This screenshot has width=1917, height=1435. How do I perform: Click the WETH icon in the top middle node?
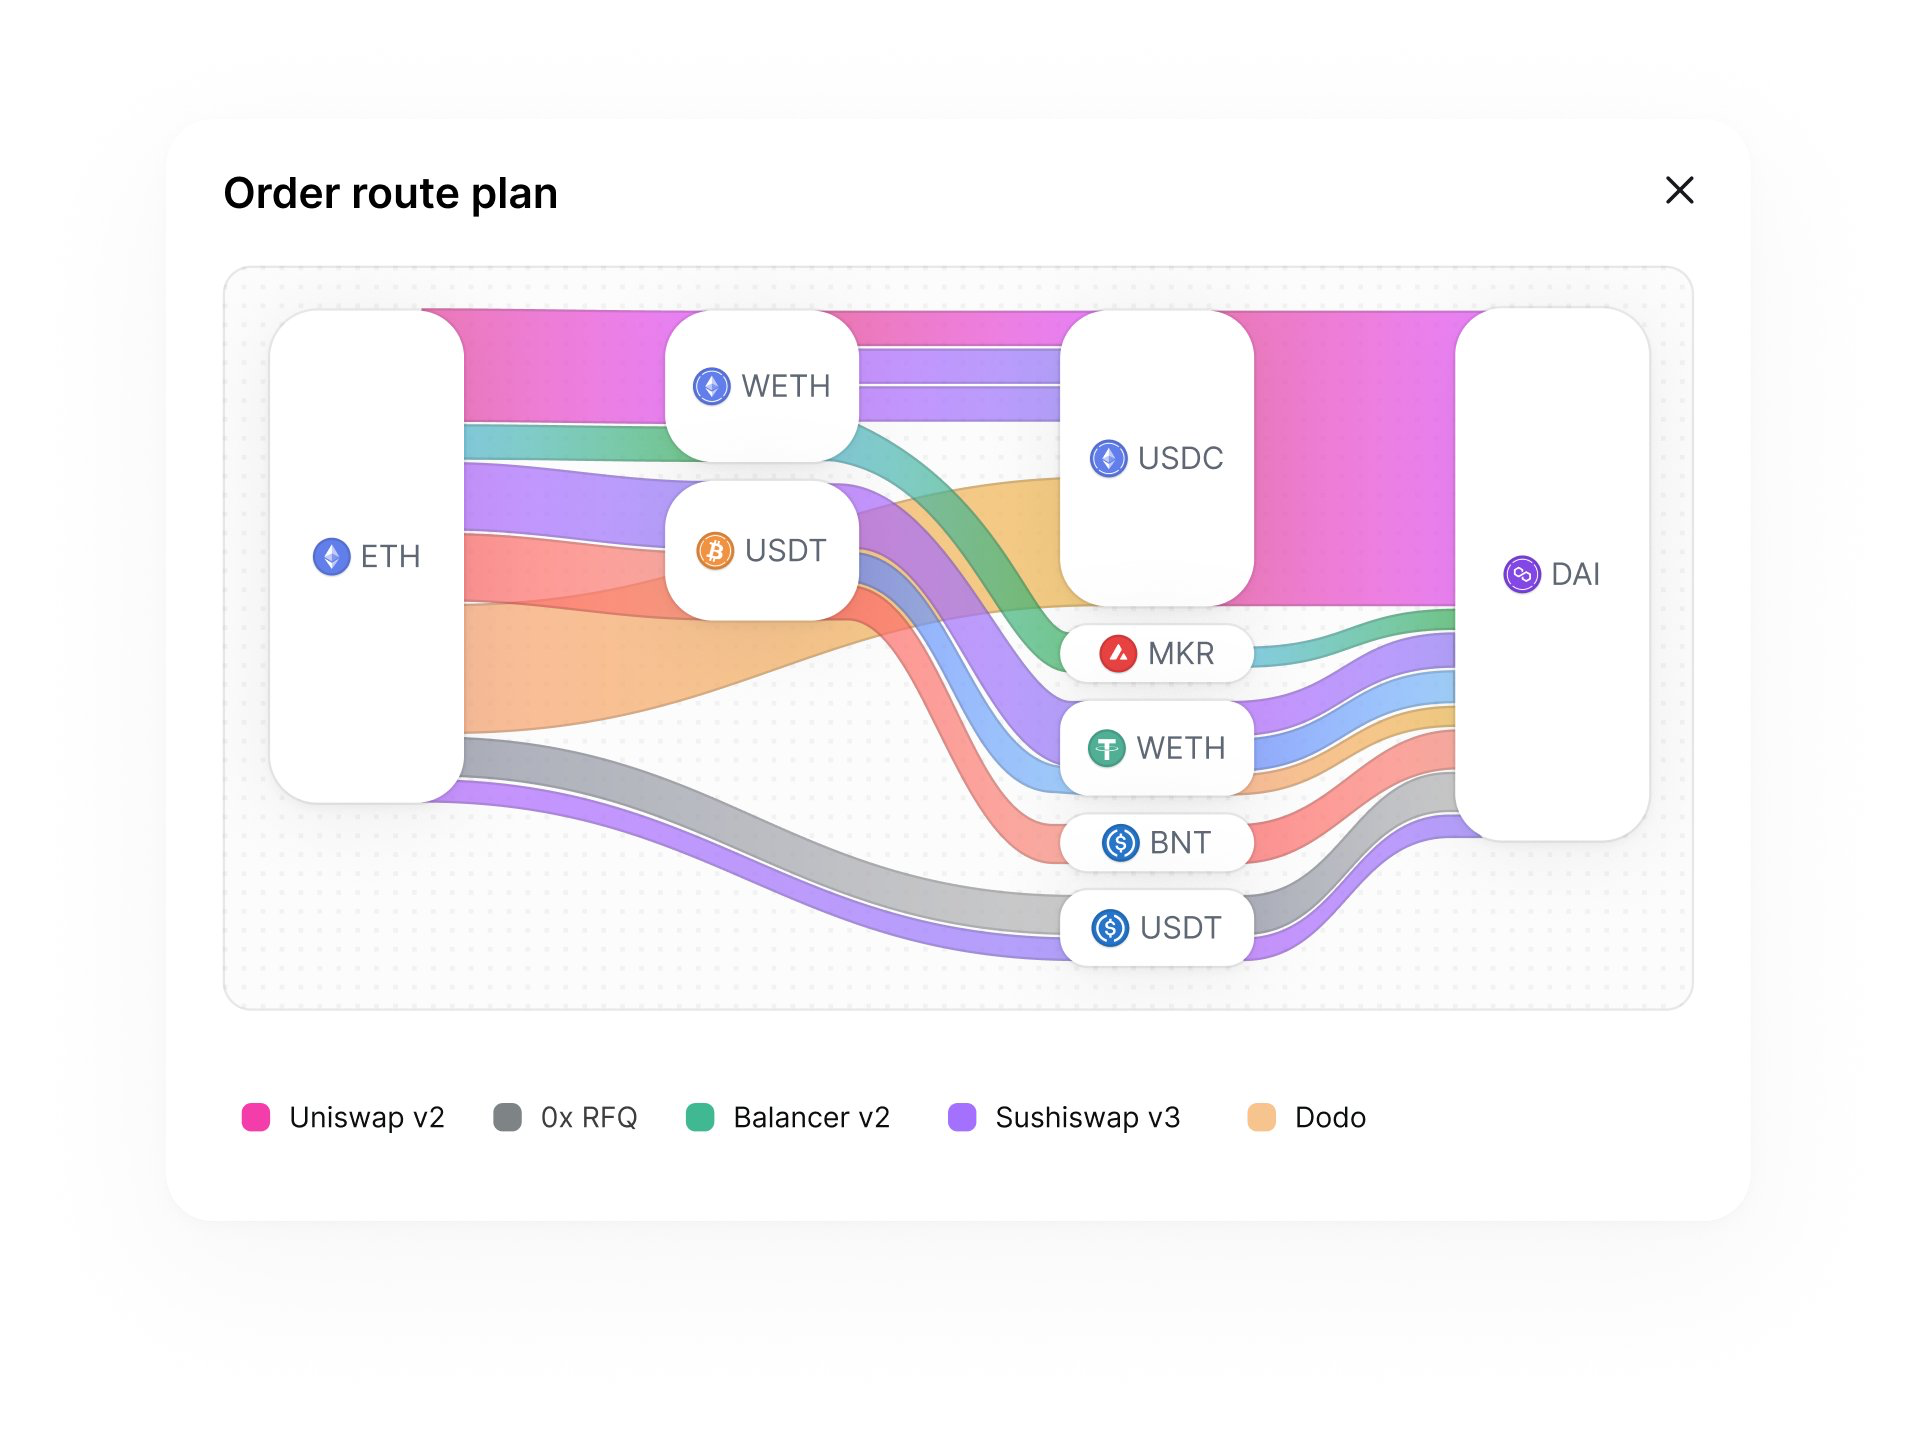pyautogui.click(x=711, y=386)
